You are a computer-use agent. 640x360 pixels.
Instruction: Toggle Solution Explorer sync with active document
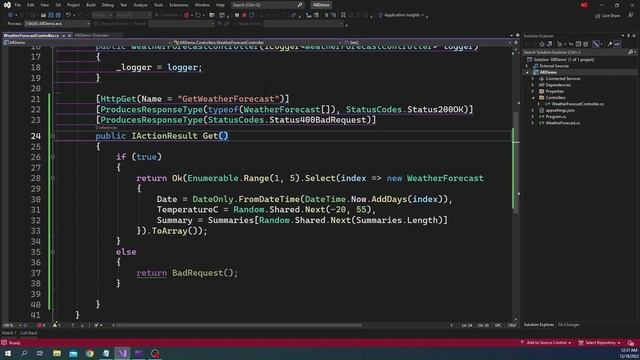[x=571, y=44]
